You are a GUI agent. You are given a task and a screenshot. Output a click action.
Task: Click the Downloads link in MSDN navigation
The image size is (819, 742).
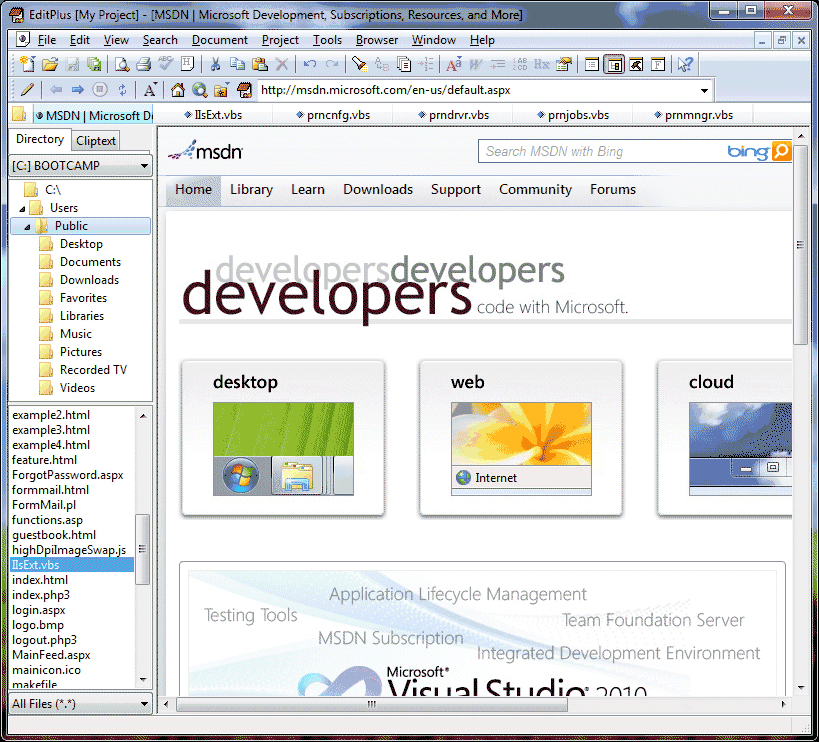[x=377, y=189]
